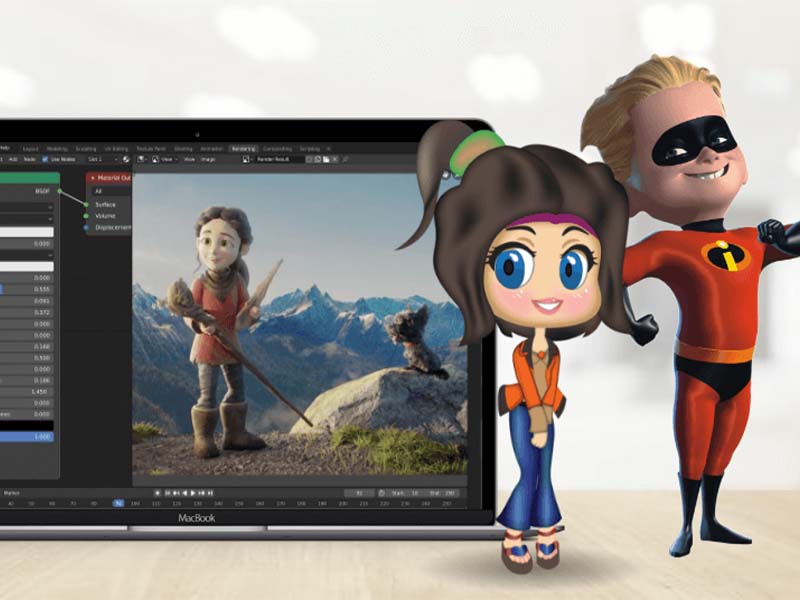Click the editor type selector icon in the header

[139, 157]
